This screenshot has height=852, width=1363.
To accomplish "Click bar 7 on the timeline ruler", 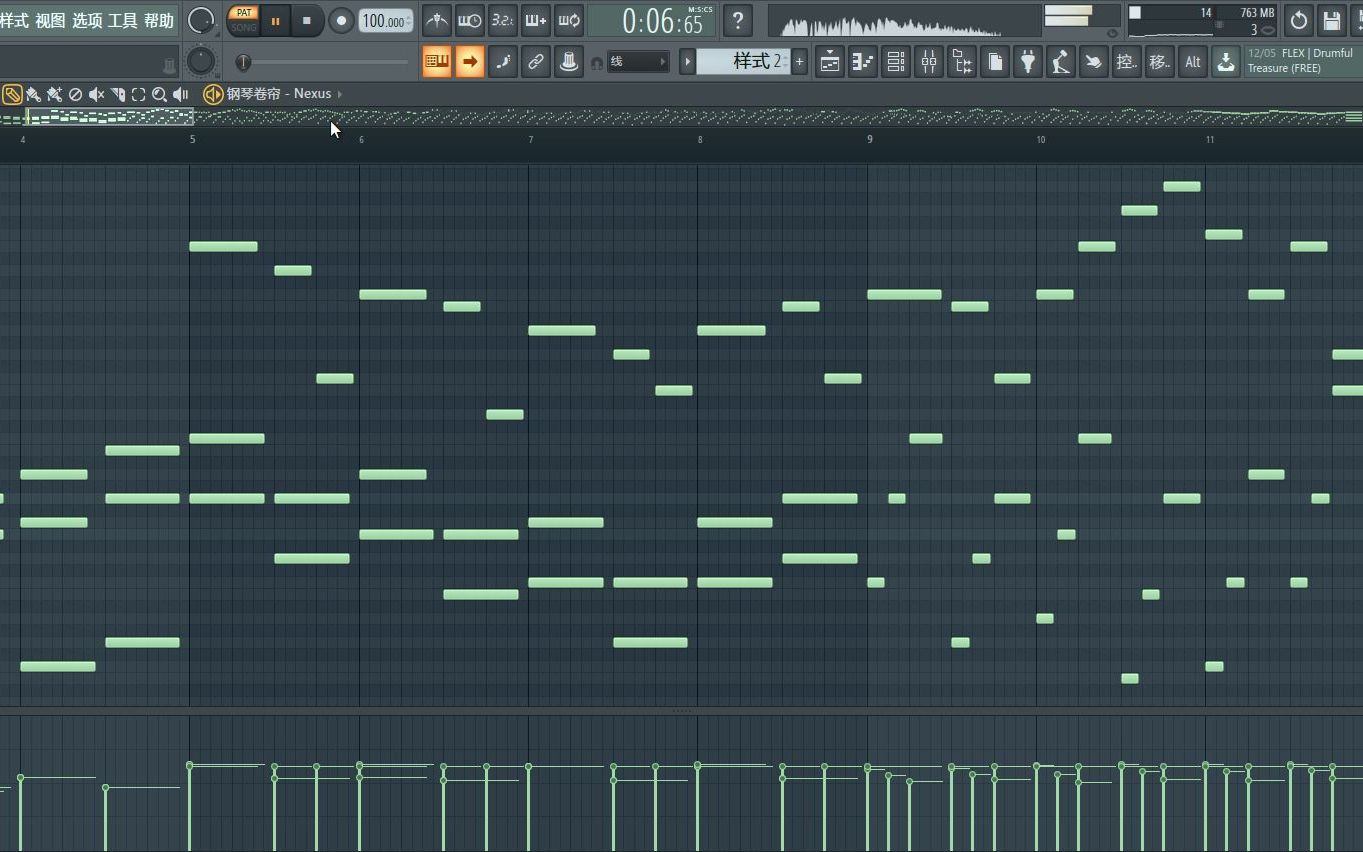I will pyautogui.click(x=531, y=139).
